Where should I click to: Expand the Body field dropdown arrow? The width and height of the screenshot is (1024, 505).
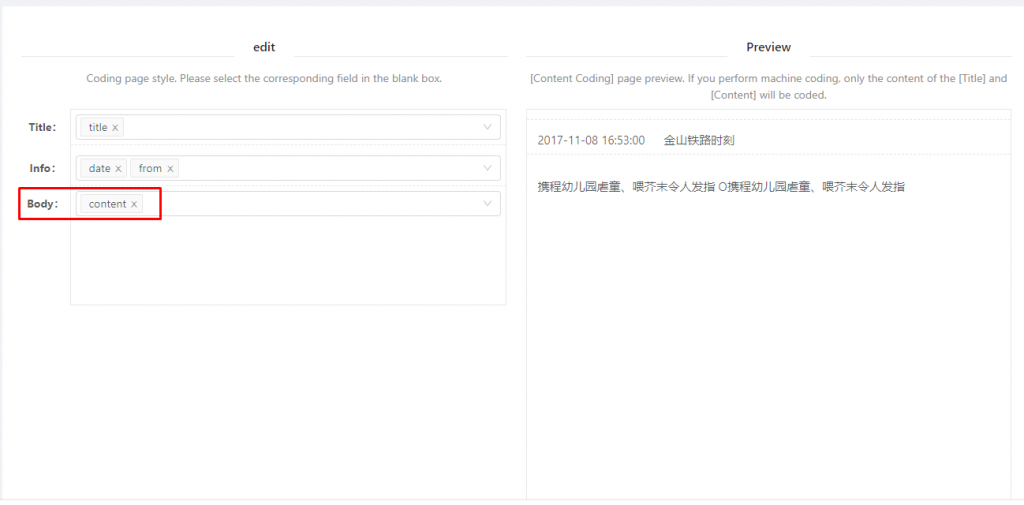coord(488,204)
